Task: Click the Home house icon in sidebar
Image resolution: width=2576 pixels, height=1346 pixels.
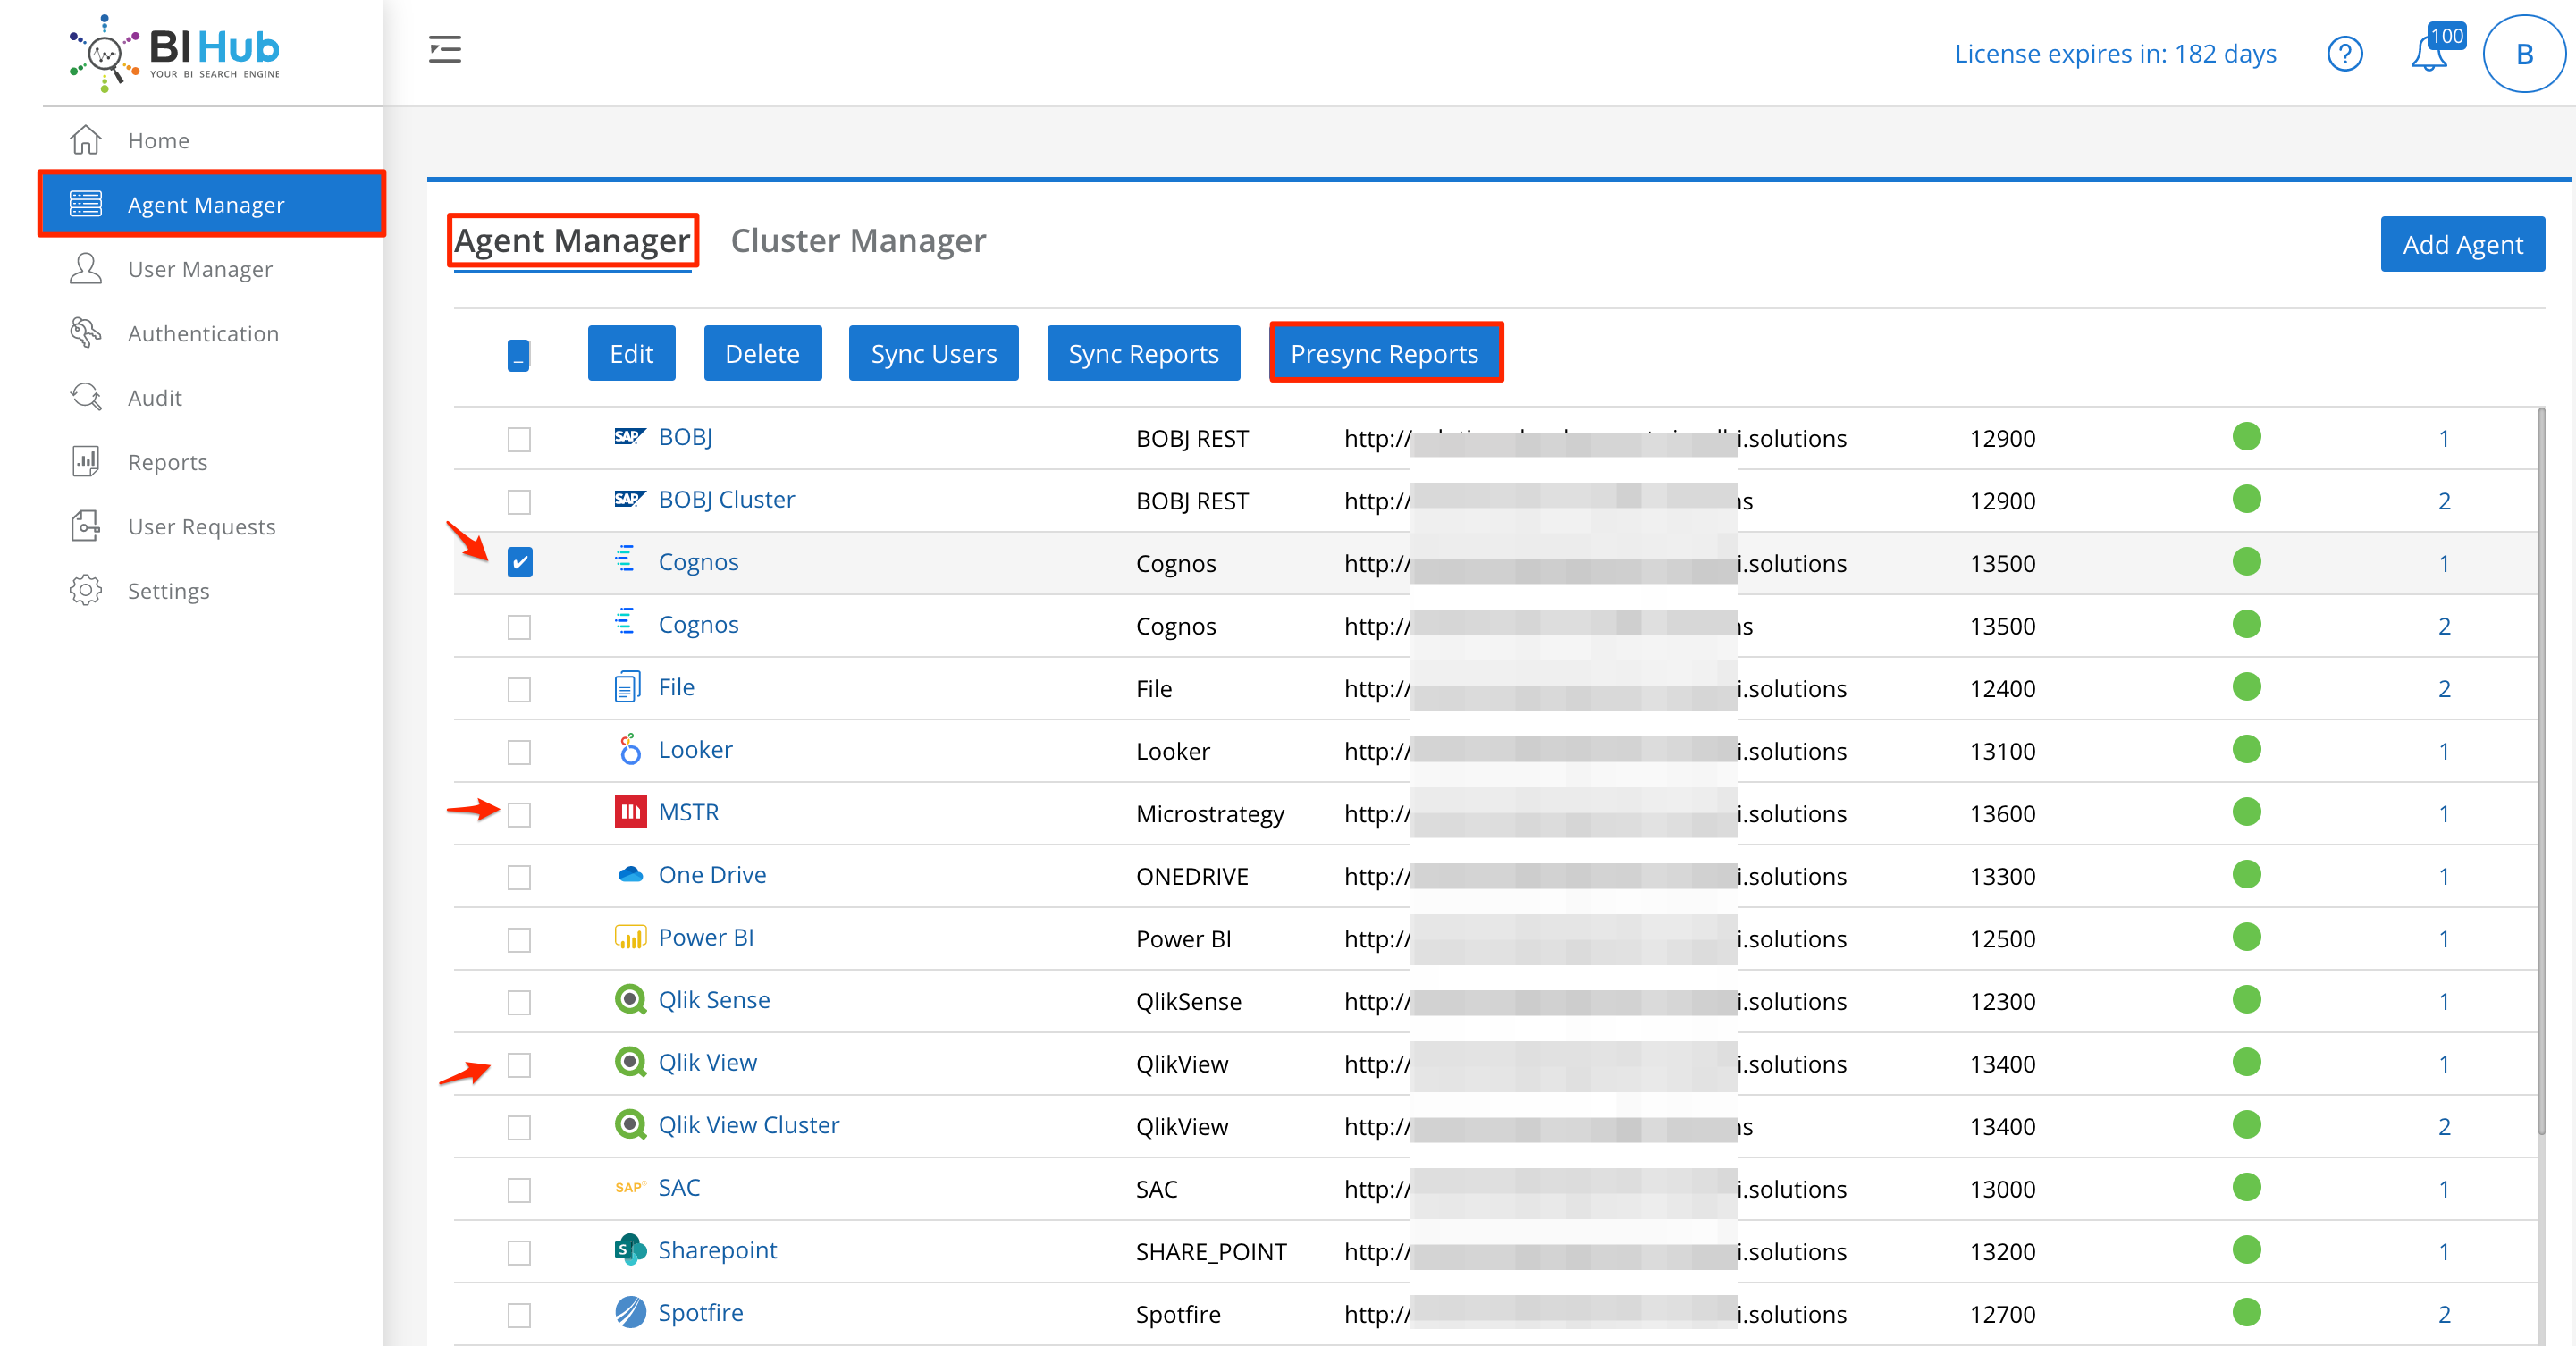Action: 86,140
